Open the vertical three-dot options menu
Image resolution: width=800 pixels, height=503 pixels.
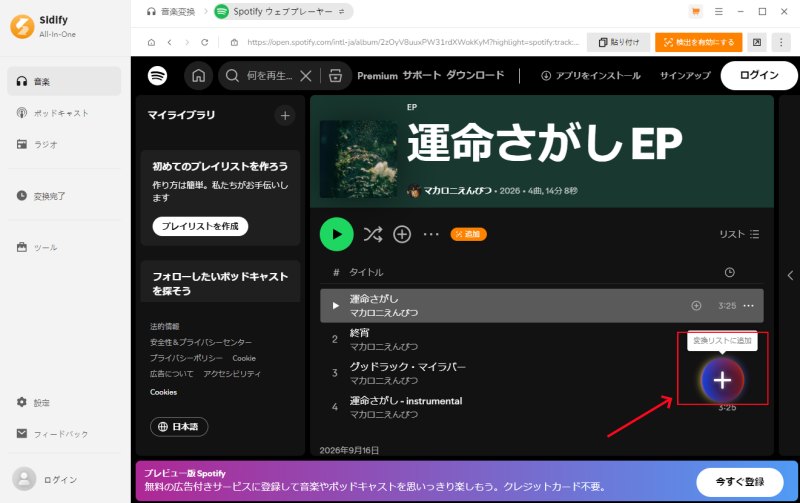coord(781,42)
